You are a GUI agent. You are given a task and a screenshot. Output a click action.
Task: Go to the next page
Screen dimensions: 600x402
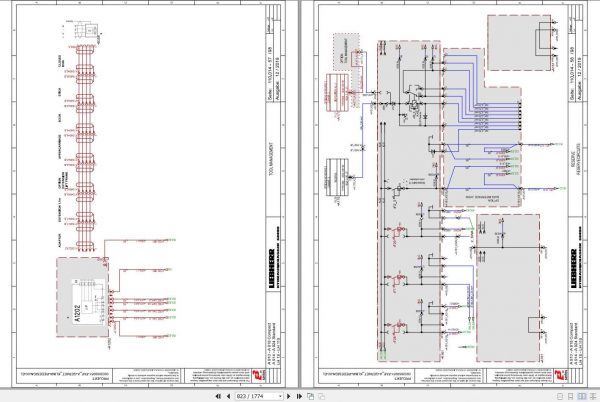click(289, 396)
